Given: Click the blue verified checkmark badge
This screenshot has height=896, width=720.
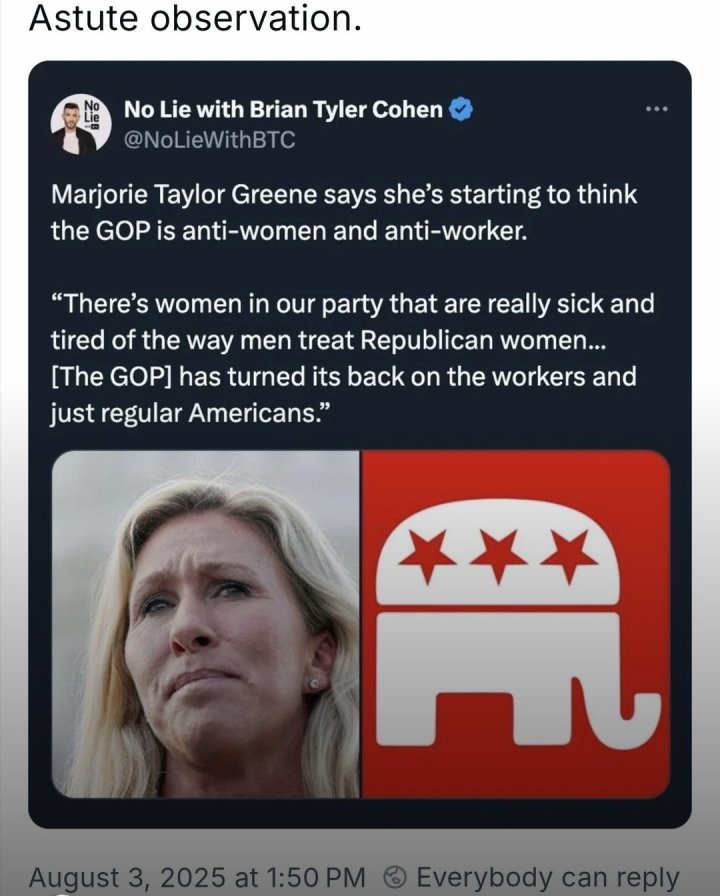Looking at the screenshot, I should pos(460,110).
